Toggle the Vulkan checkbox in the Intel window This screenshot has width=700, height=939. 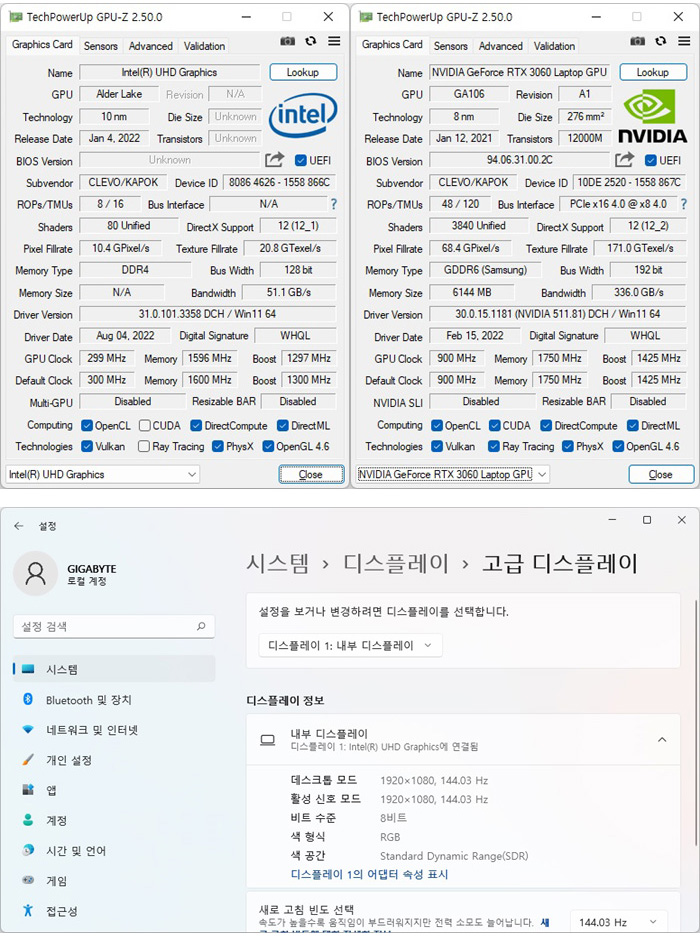click(x=87, y=446)
